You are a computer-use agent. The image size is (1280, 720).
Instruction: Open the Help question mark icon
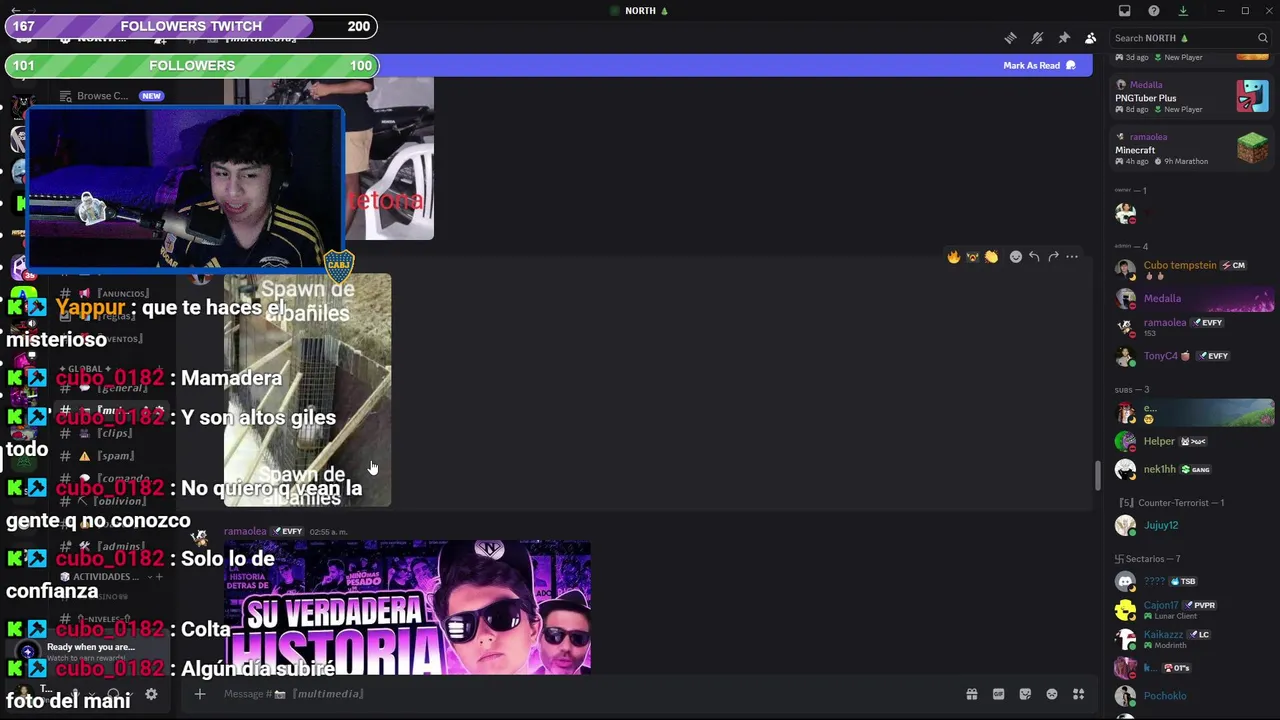pyautogui.click(x=1154, y=11)
